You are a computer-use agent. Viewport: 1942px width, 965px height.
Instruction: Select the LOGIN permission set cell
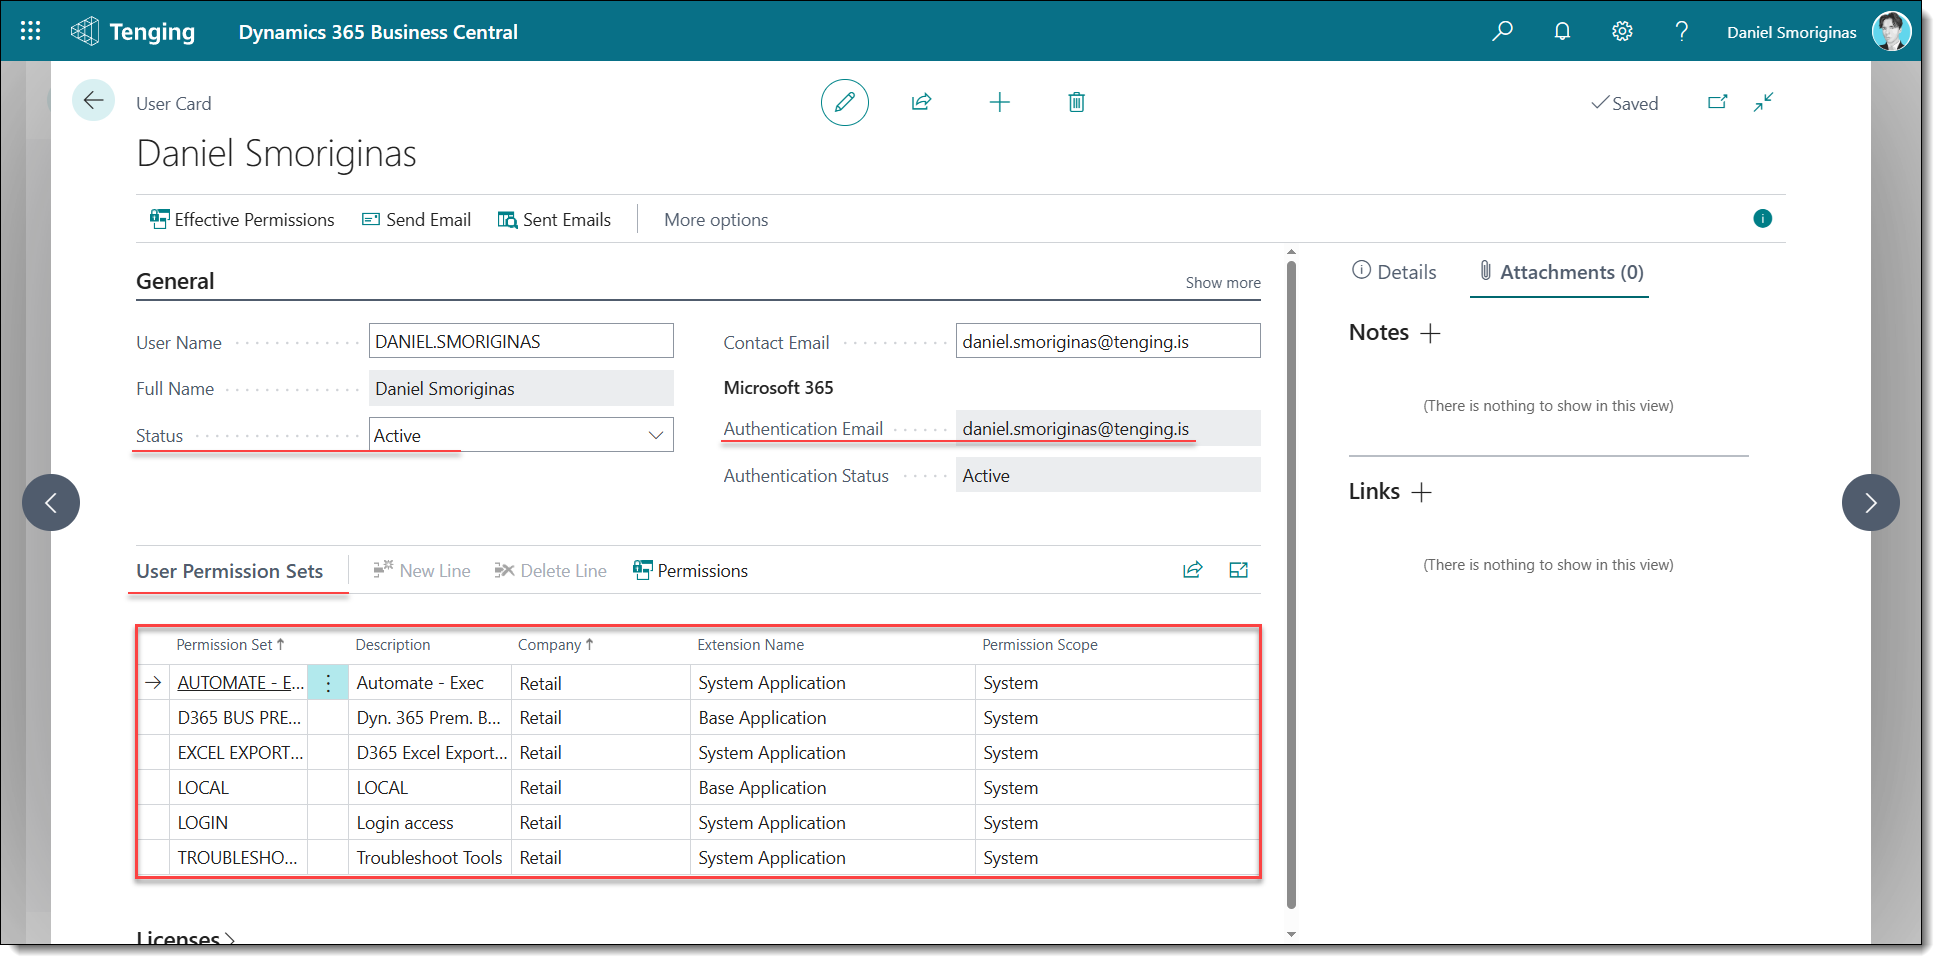(239, 823)
